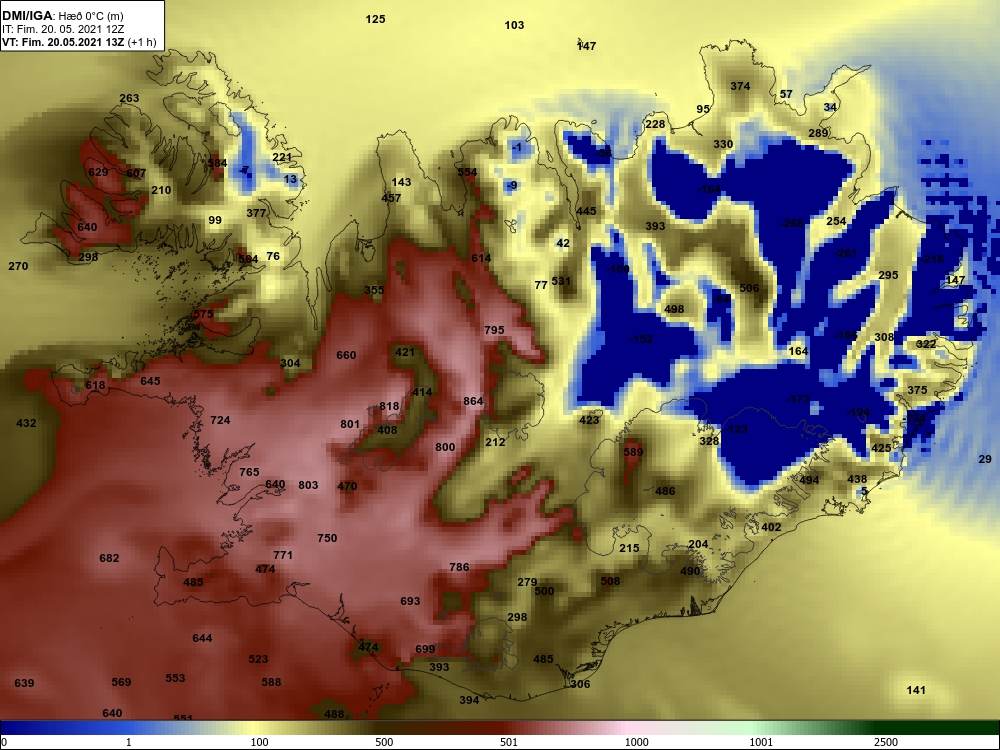Click the 682 value label

point(109,558)
